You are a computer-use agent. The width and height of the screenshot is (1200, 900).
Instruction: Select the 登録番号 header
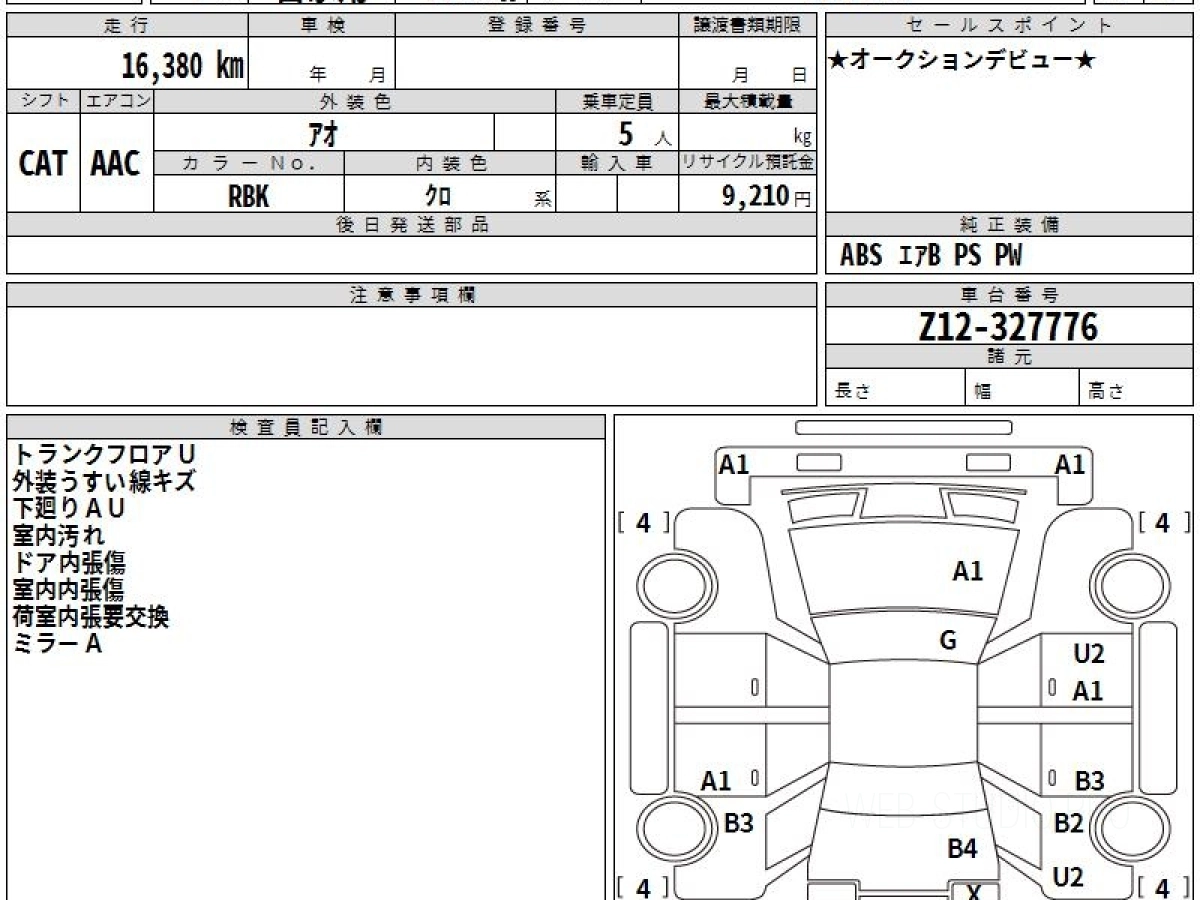[537, 26]
